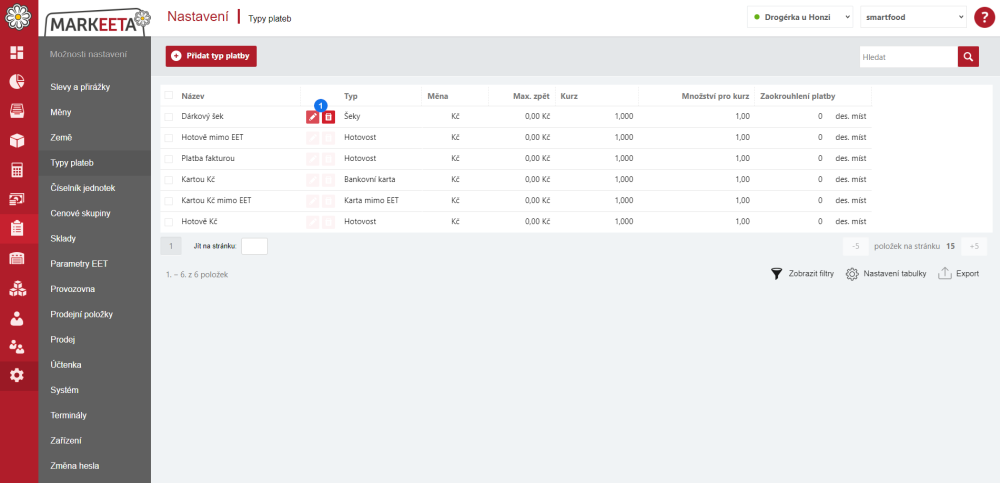The image size is (1000, 483).
Task: Sort the table by the Název column
Action: (x=193, y=96)
